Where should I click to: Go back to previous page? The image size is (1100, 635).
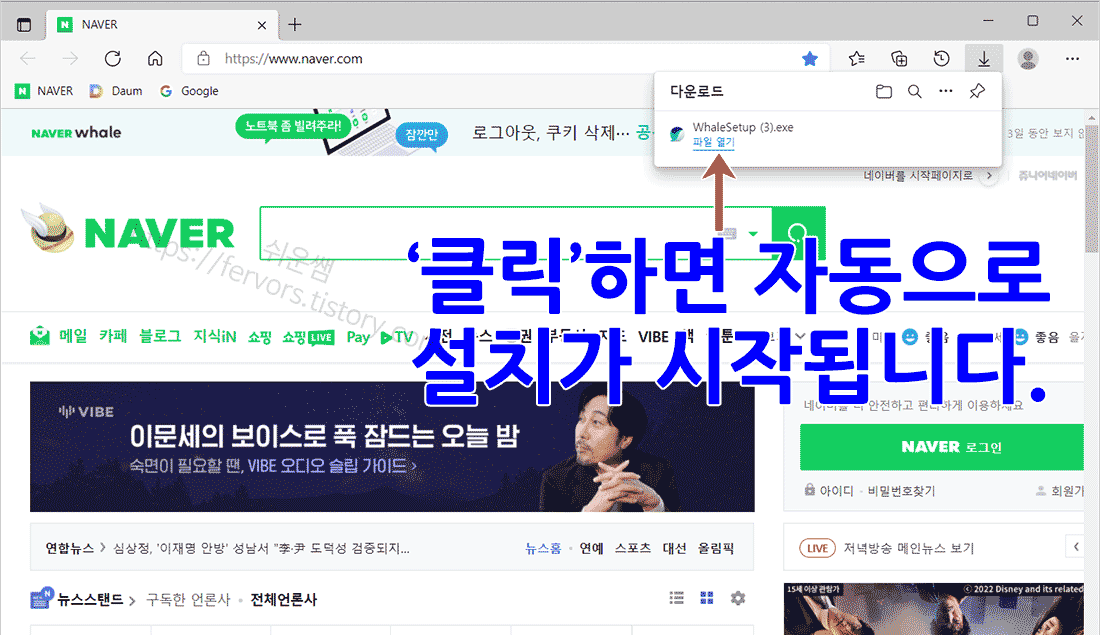28,59
